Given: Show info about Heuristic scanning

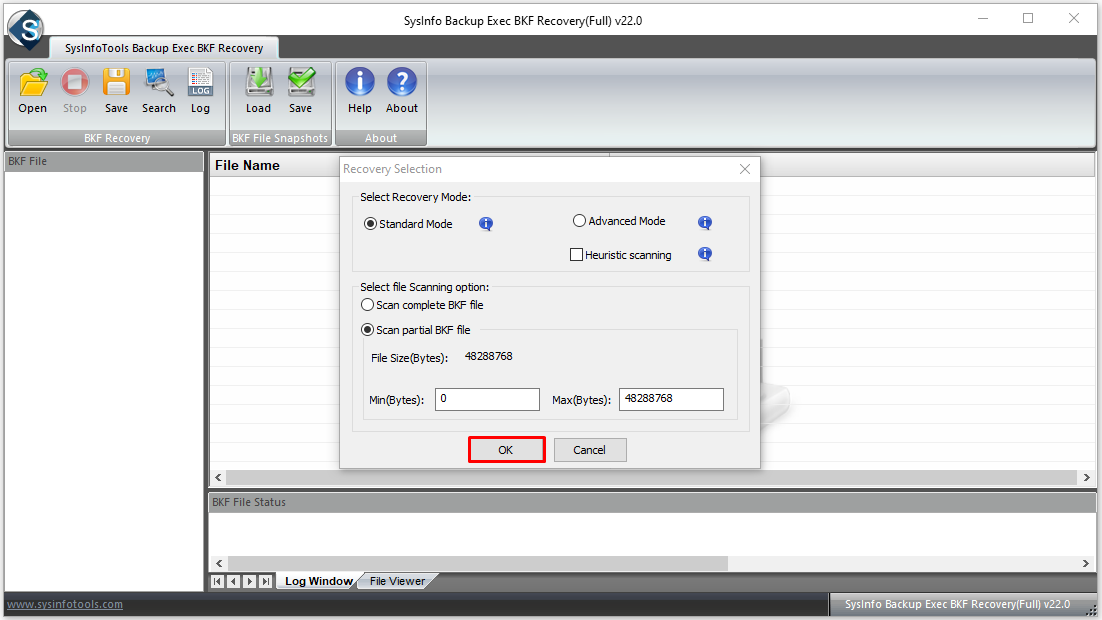Looking at the screenshot, I should coord(705,254).
